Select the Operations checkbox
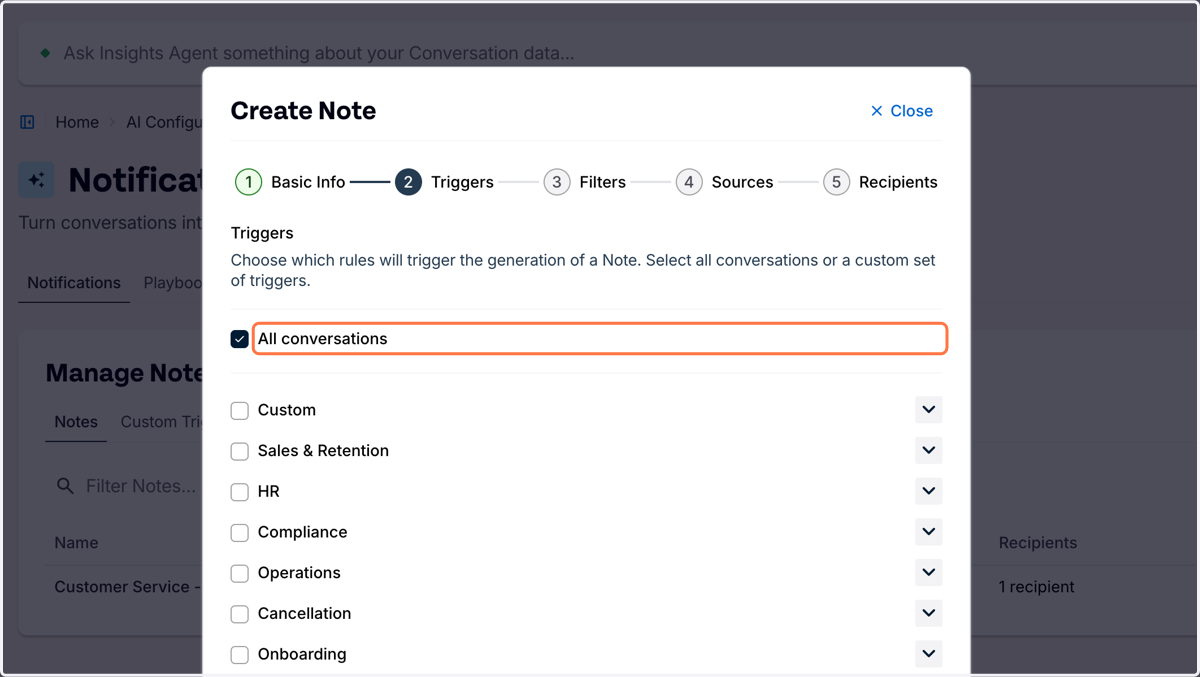 point(240,573)
